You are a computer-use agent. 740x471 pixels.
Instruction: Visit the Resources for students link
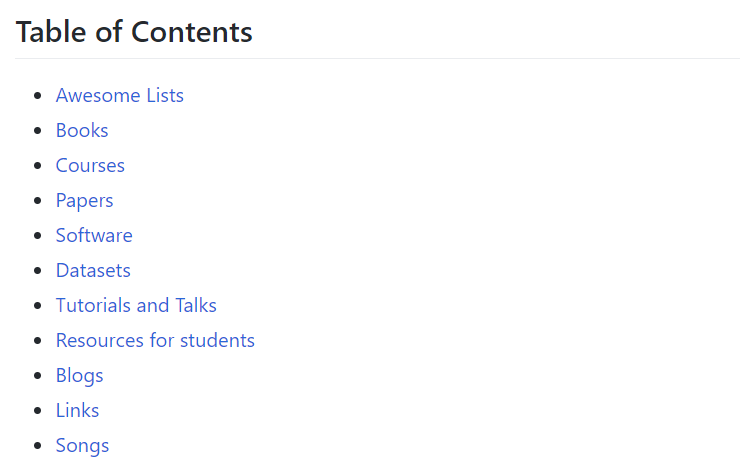[155, 341]
